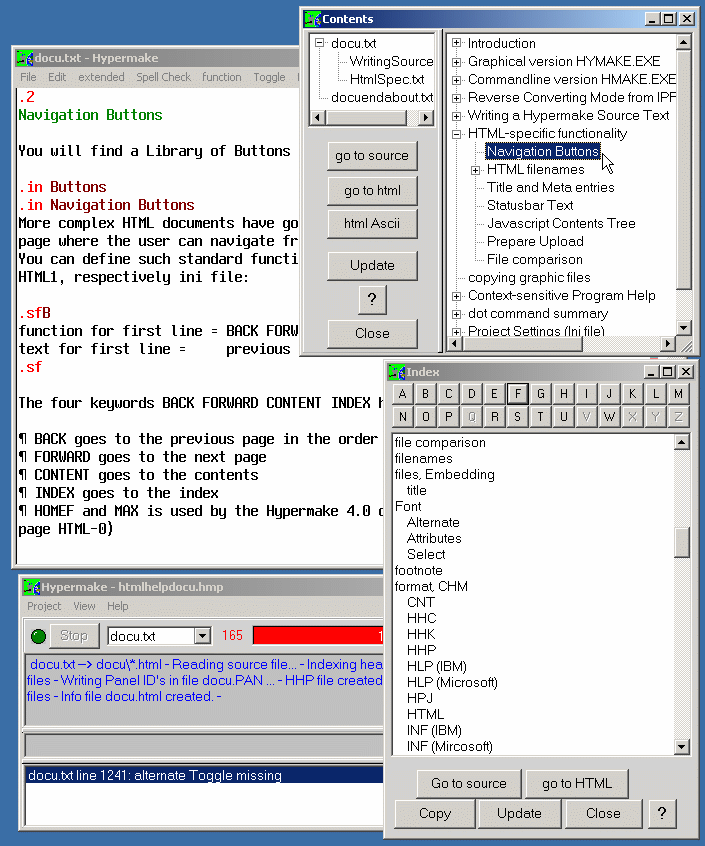Select 'alternate Toggle missing' error line
This screenshot has width=705, height=846.
(x=204, y=775)
